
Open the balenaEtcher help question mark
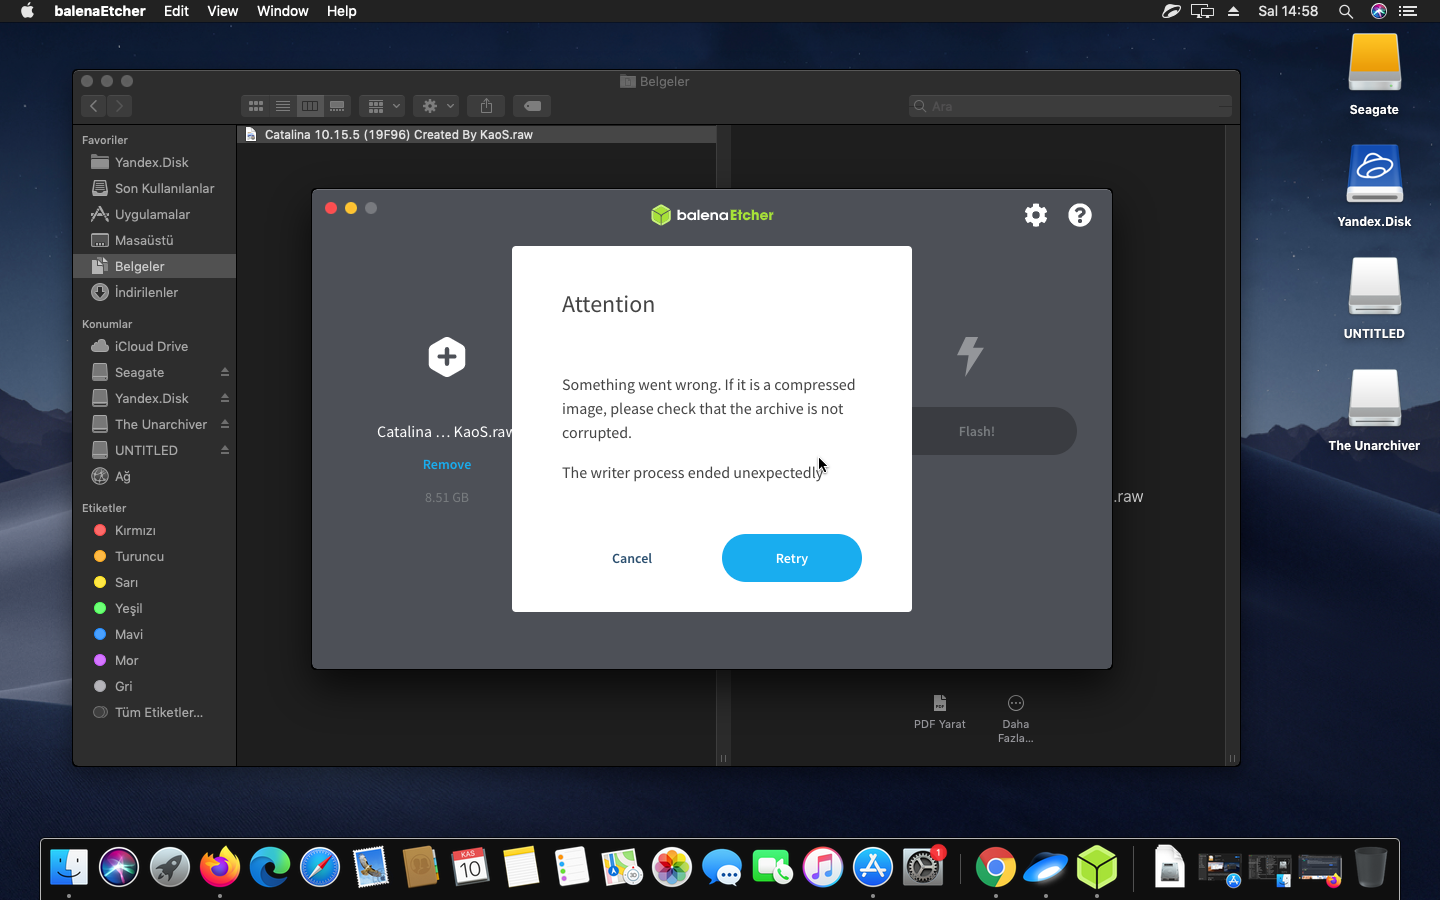coord(1080,215)
